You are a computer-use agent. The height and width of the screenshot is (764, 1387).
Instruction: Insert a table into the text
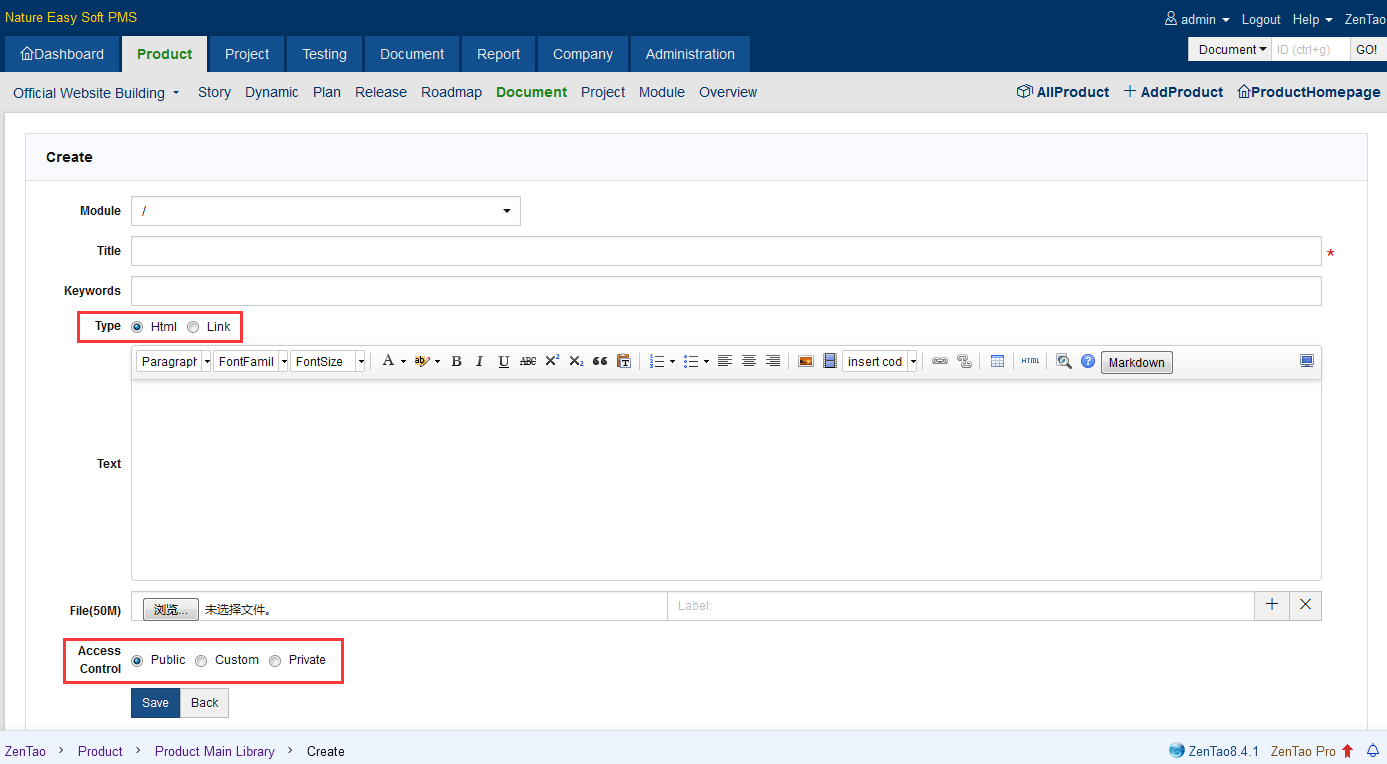click(x=997, y=362)
